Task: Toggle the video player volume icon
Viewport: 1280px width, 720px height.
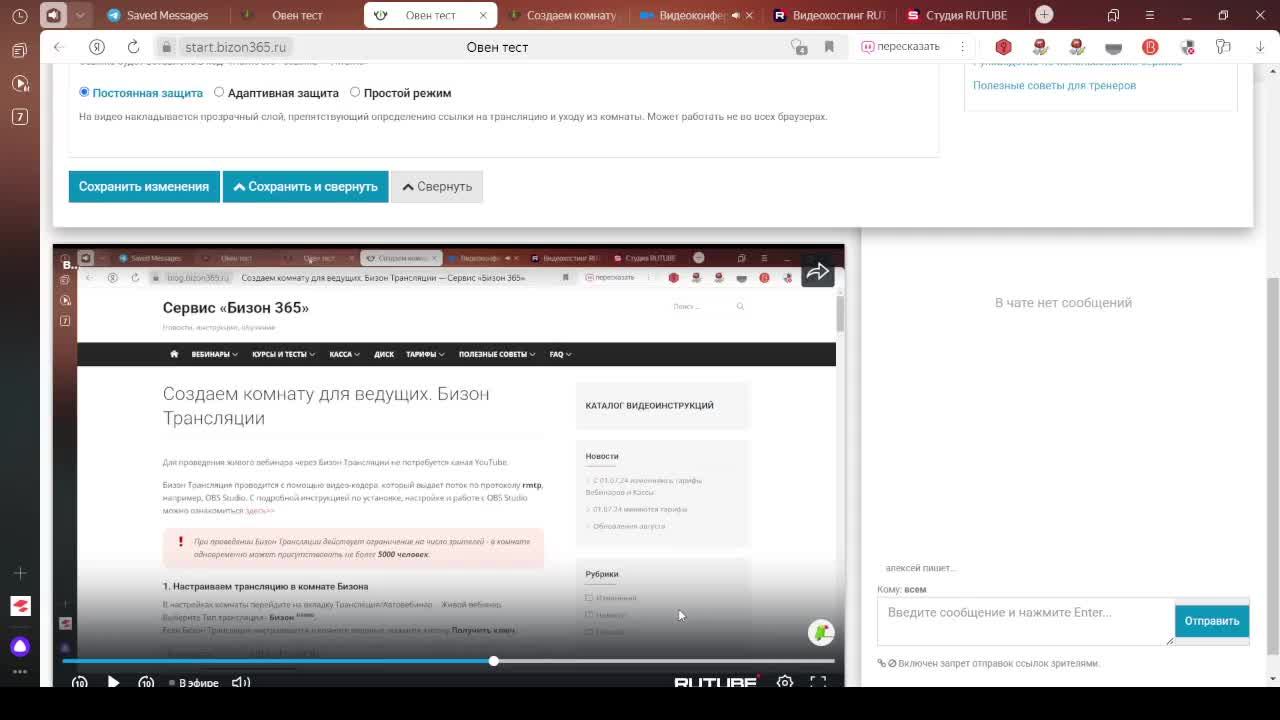Action: pos(241,682)
